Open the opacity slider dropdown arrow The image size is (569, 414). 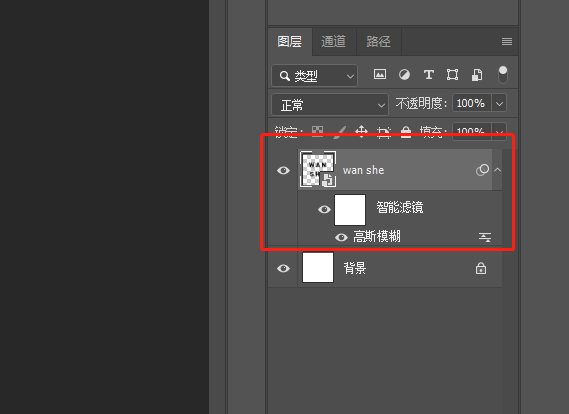pos(499,104)
